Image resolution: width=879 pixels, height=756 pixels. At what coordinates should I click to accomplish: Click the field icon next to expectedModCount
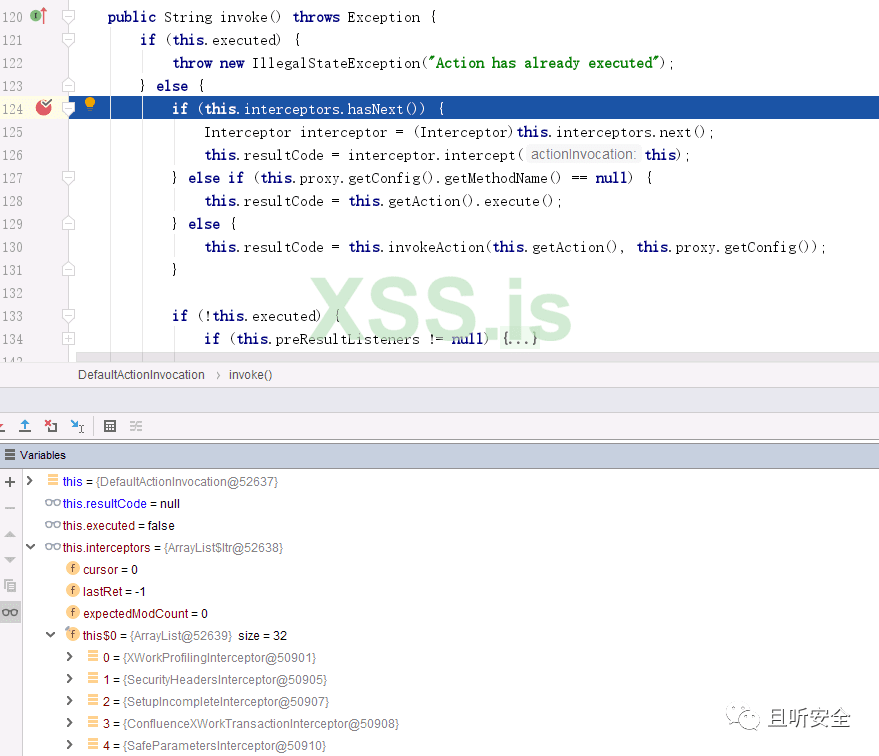(73, 612)
